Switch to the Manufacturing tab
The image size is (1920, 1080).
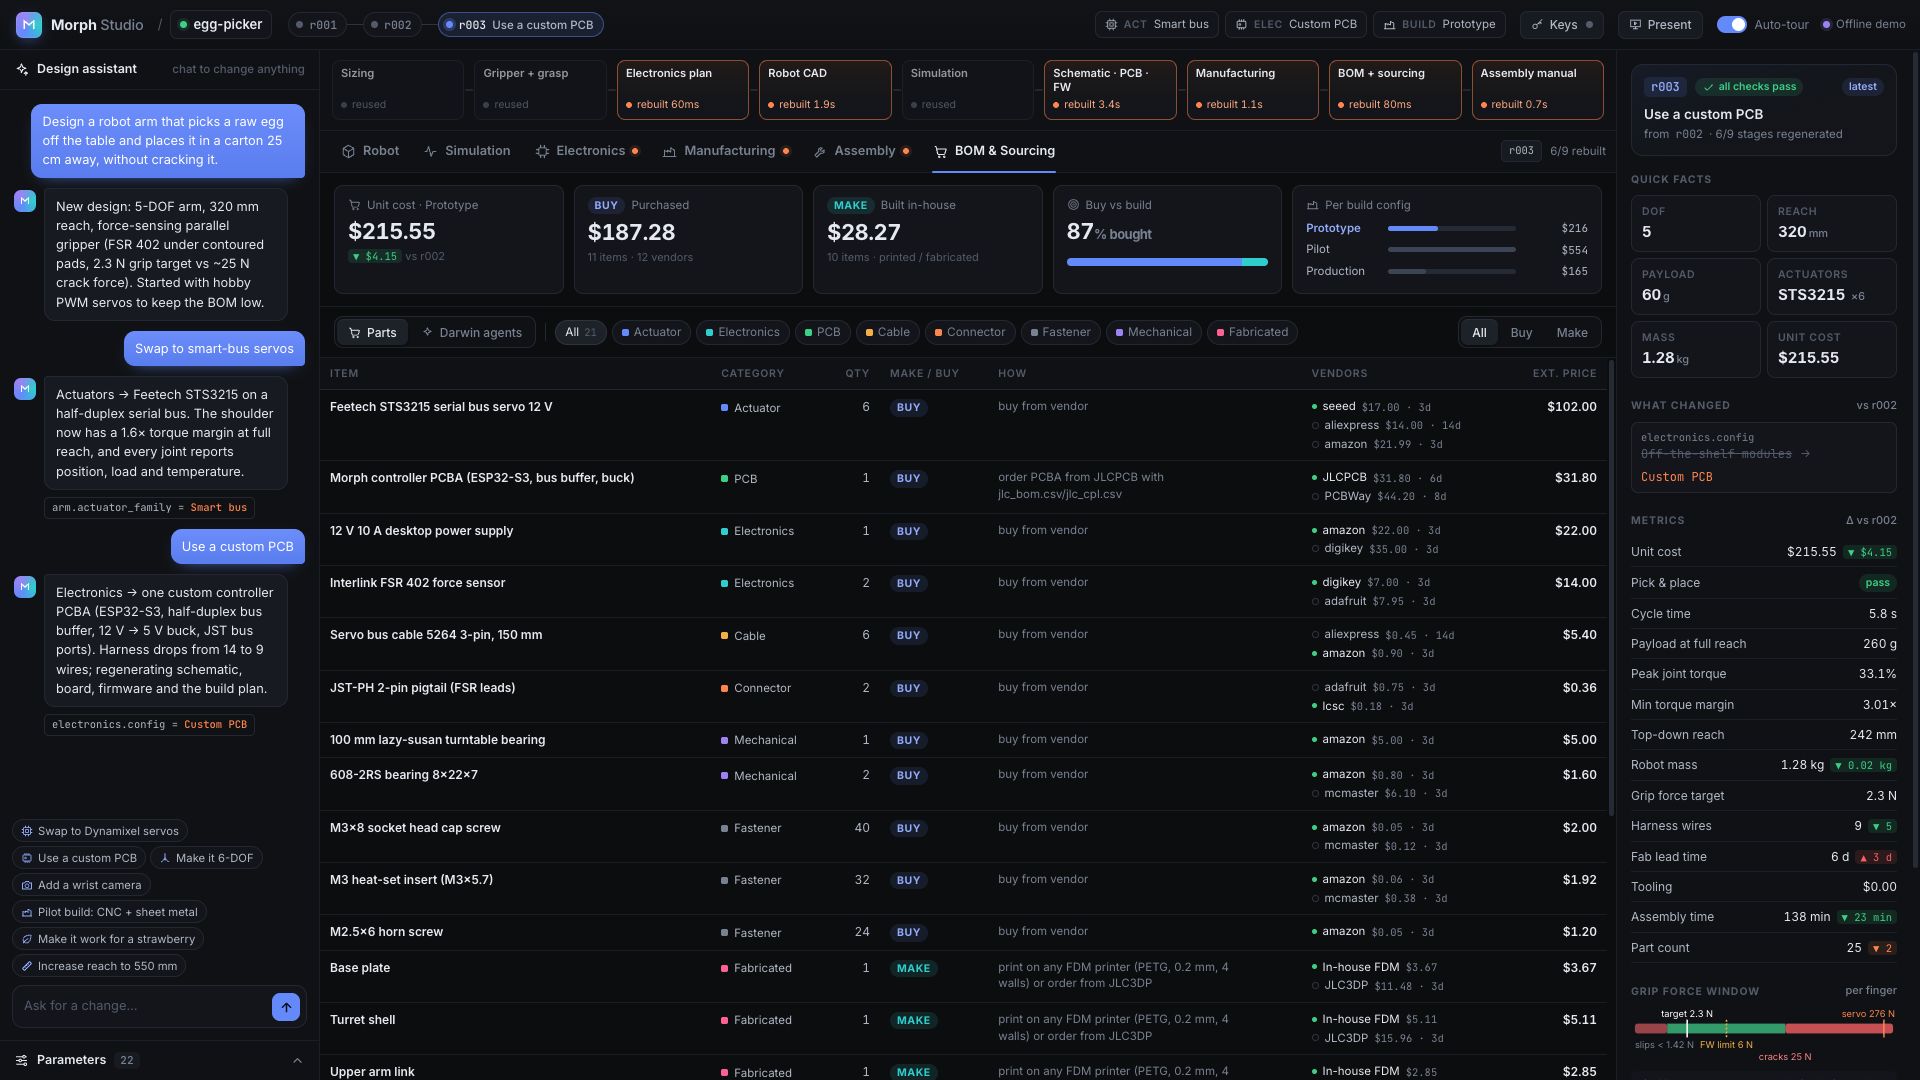pyautogui.click(x=727, y=151)
